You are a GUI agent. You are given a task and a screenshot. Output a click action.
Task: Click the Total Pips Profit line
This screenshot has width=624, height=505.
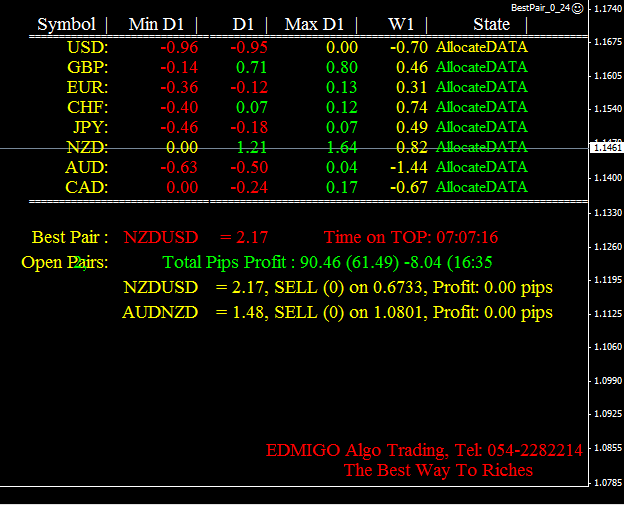click(x=327, y=262)
